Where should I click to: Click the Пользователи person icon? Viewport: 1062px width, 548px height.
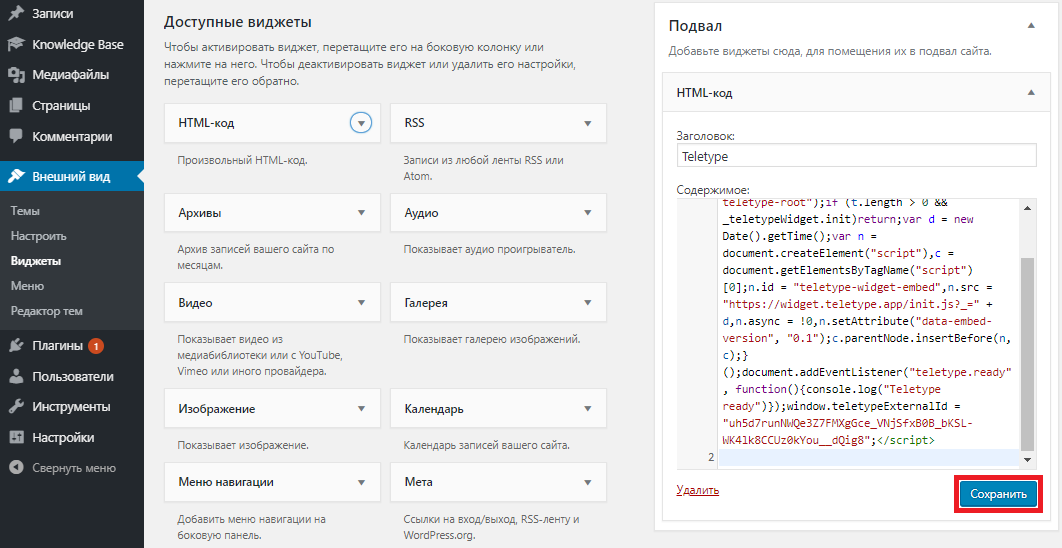click(x=16, y=377)
